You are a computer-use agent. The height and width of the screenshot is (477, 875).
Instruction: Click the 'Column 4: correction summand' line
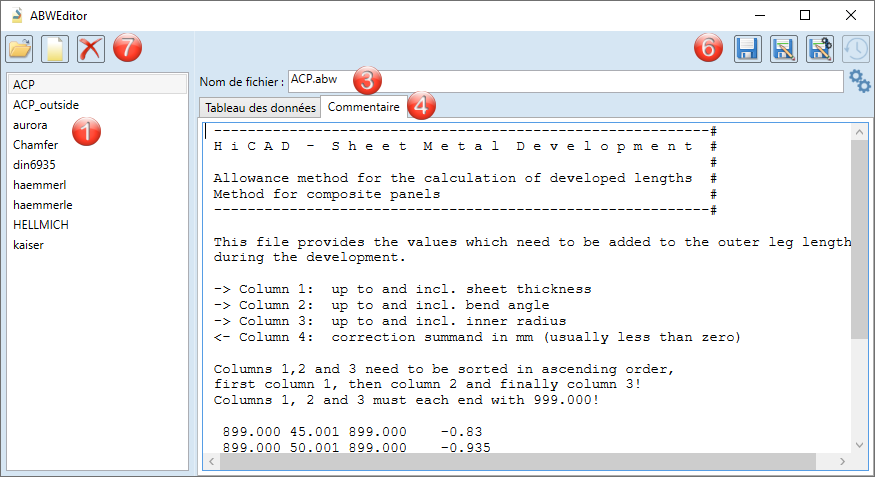click(x=477, y=338)
